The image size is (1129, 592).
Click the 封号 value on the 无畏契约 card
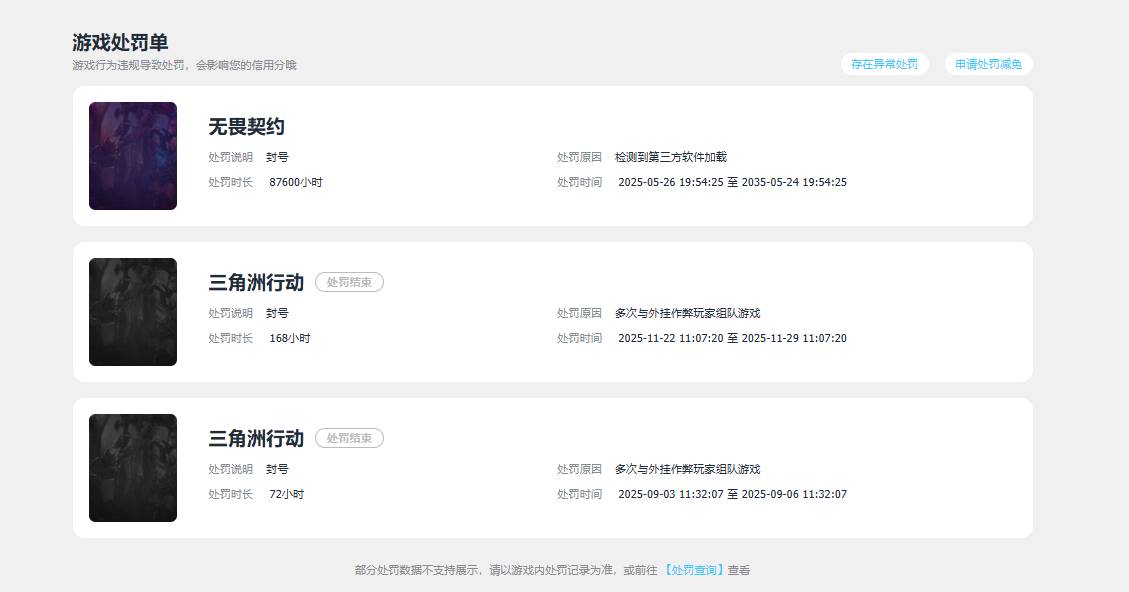tap(277, 157)
